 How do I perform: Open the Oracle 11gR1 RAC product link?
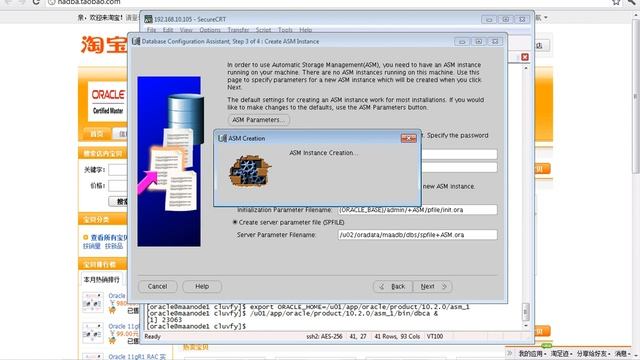coord(137,356)
